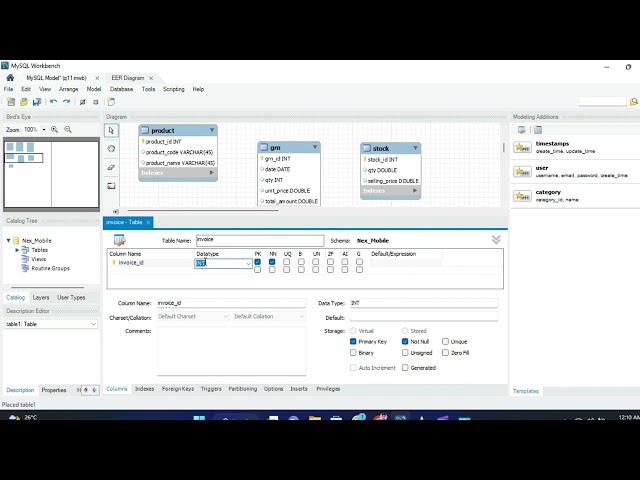Collapse the grn table arrow
640x480 pixels.
(x=315, y=147)
